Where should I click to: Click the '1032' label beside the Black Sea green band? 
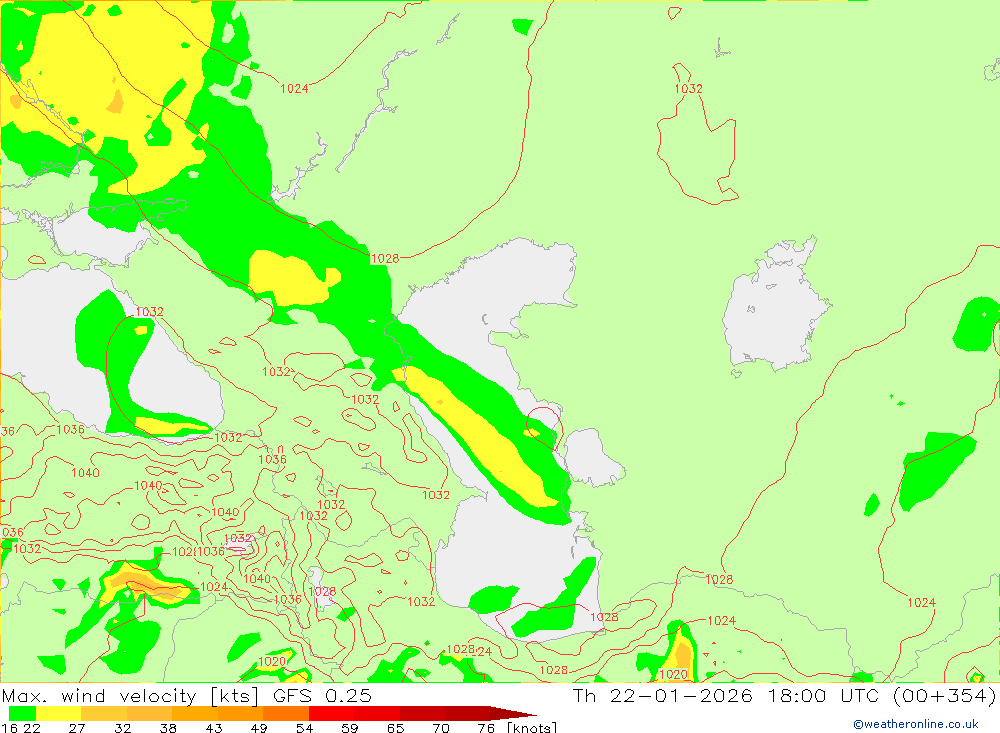click(x=150, y=311)
